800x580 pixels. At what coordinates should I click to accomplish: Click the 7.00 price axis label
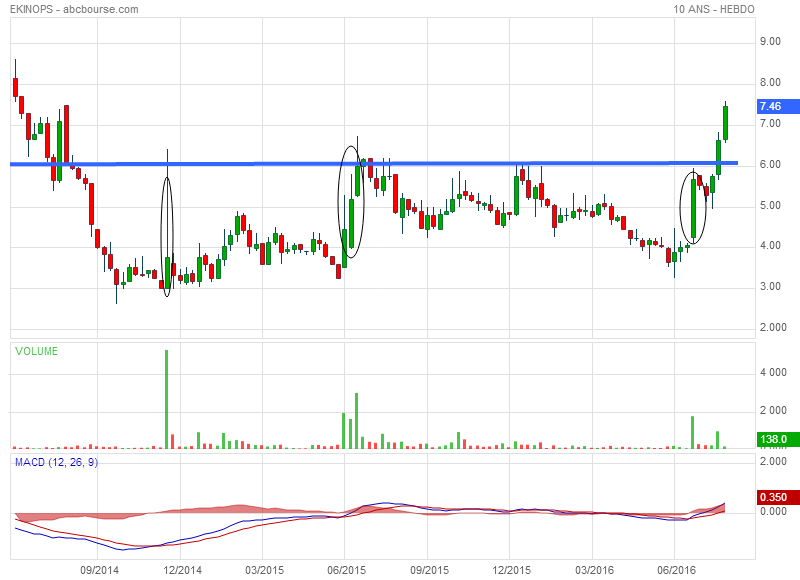coord(770,123)
